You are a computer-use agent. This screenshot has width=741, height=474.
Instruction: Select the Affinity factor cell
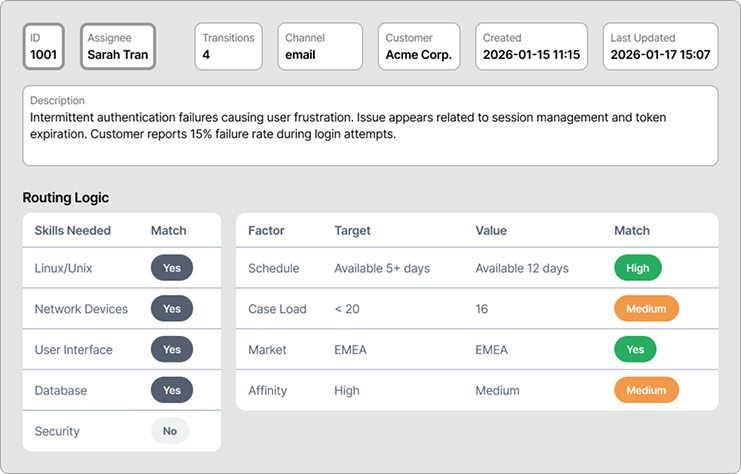[x=267, y=391]
